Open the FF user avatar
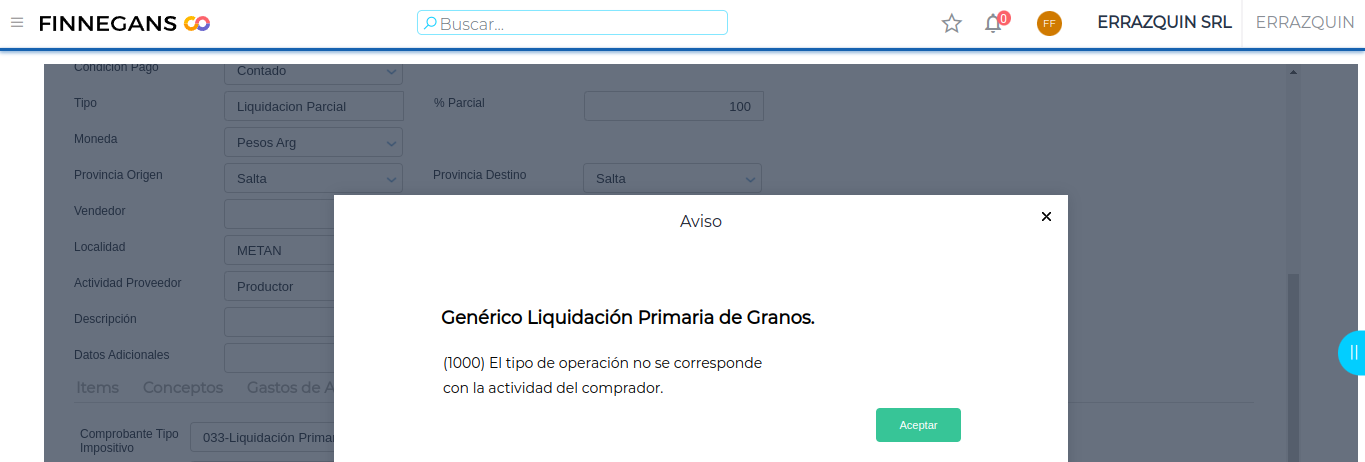The width and height of the screenshot is (1365, 462). pos(1049,23)
